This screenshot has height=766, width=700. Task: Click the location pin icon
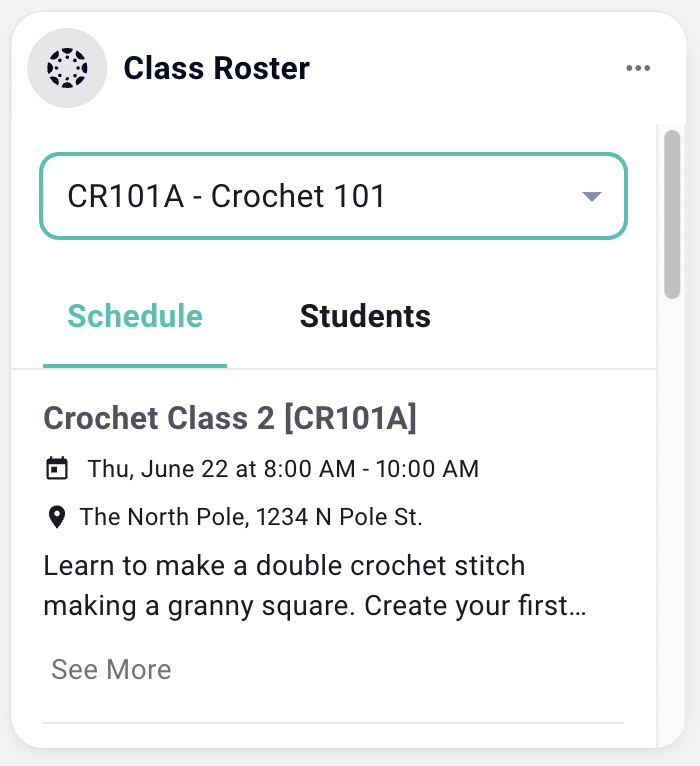(x=57, y=517)
